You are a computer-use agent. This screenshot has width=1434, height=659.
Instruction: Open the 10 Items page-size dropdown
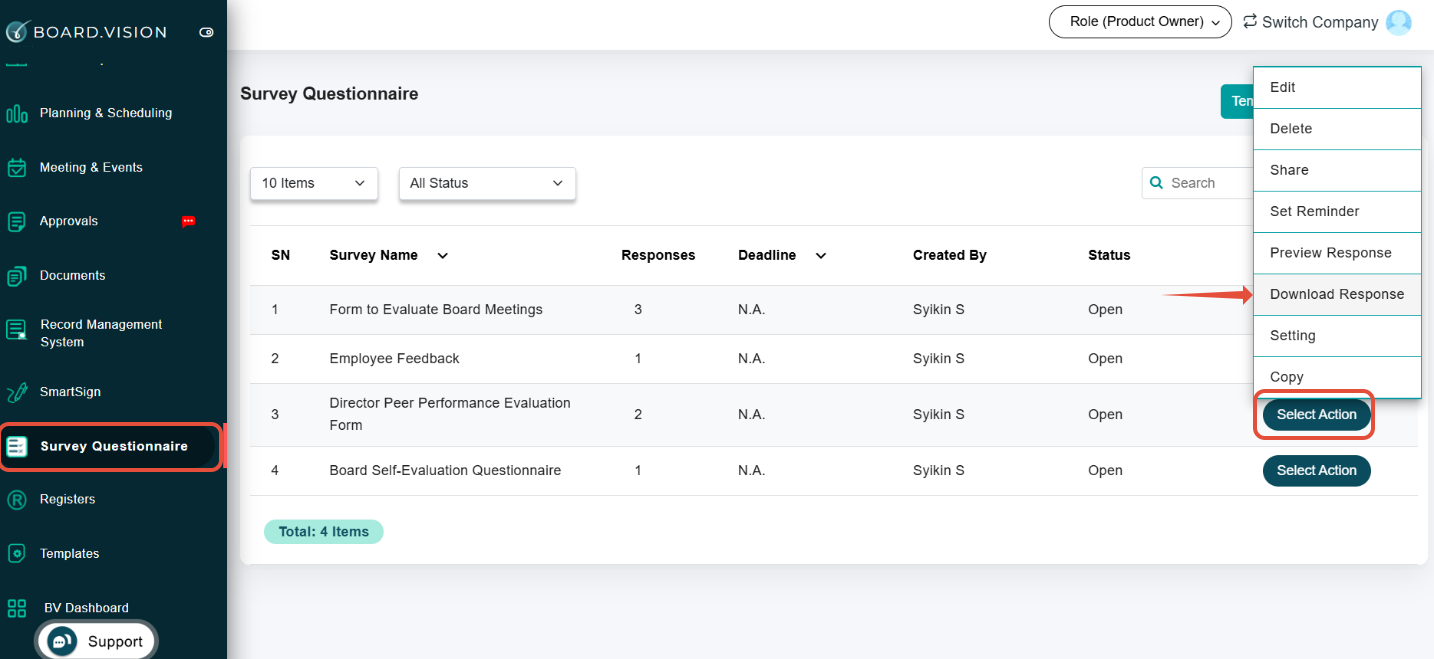point(313,183)
